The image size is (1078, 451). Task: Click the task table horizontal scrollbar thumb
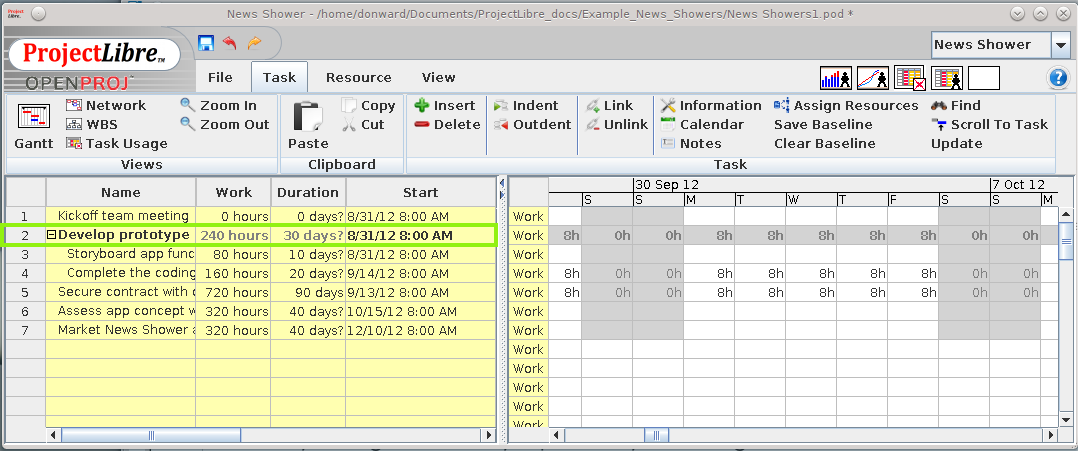click(x=151, y=435)
